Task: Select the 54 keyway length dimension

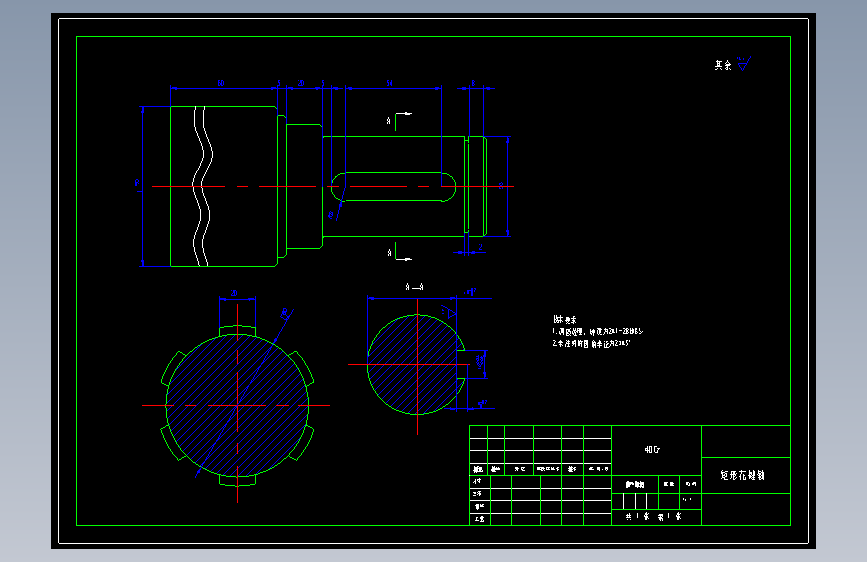Action: [389, 83]
